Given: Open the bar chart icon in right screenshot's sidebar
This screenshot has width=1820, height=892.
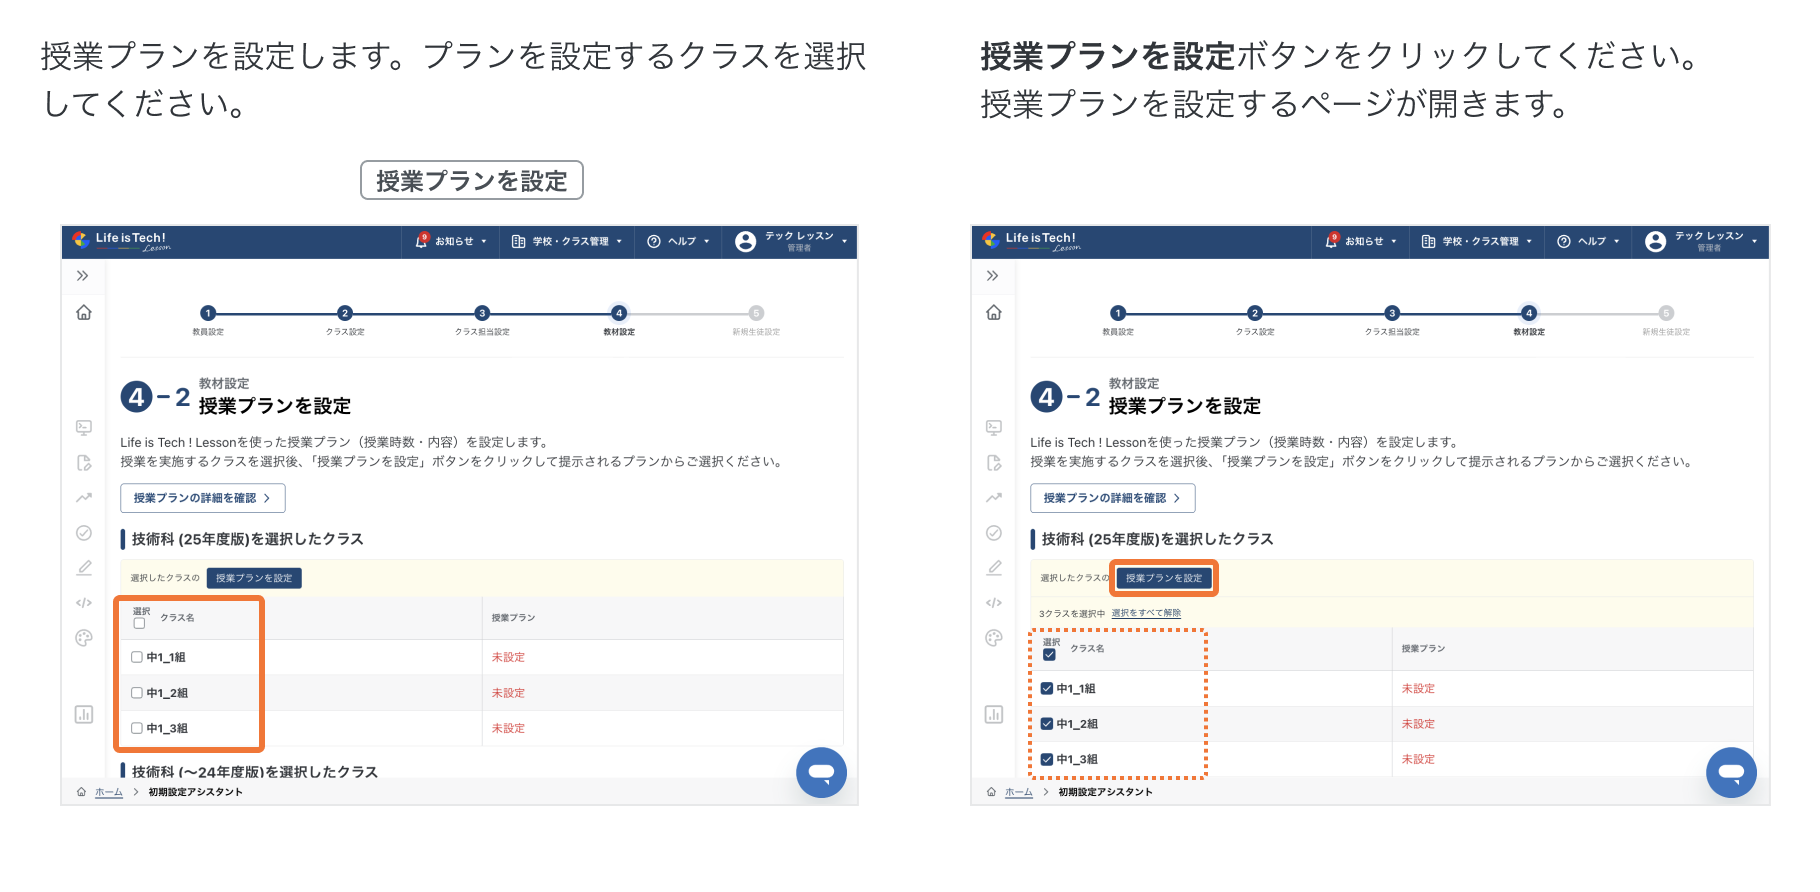Looking at the screenshot, I should pos(994,714).
